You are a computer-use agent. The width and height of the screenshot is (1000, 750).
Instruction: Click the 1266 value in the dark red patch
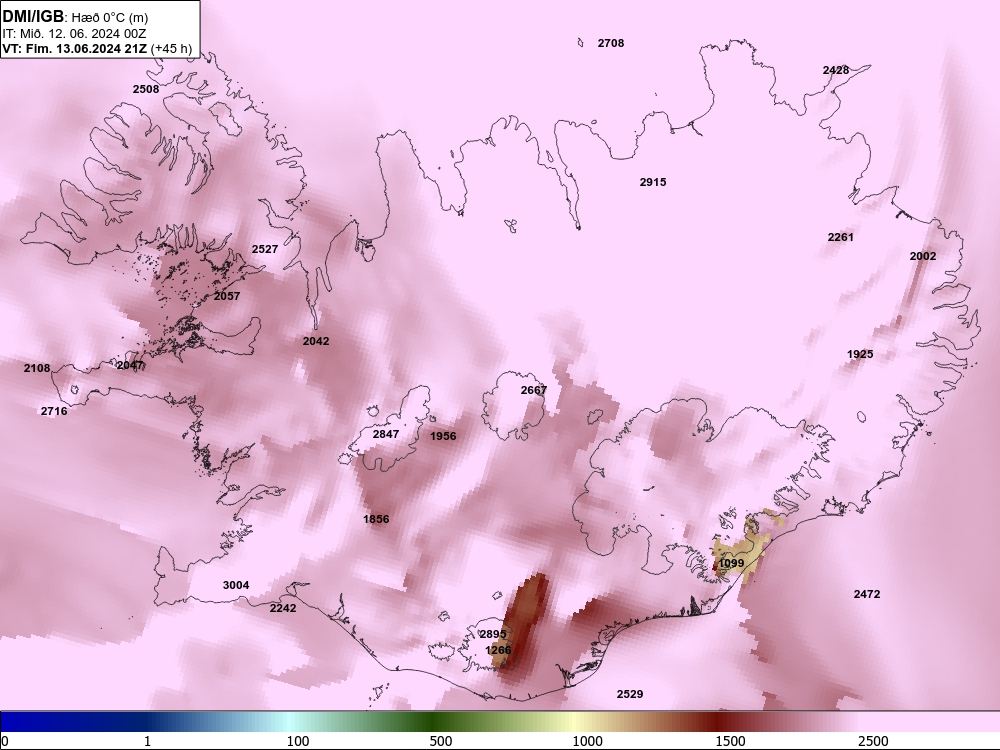coord(497,651)
